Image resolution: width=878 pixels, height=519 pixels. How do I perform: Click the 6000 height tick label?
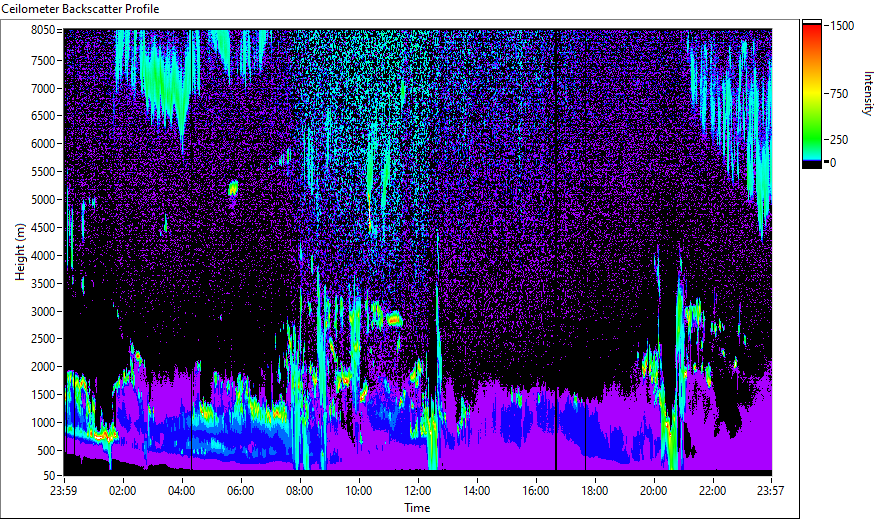point(43,144)
